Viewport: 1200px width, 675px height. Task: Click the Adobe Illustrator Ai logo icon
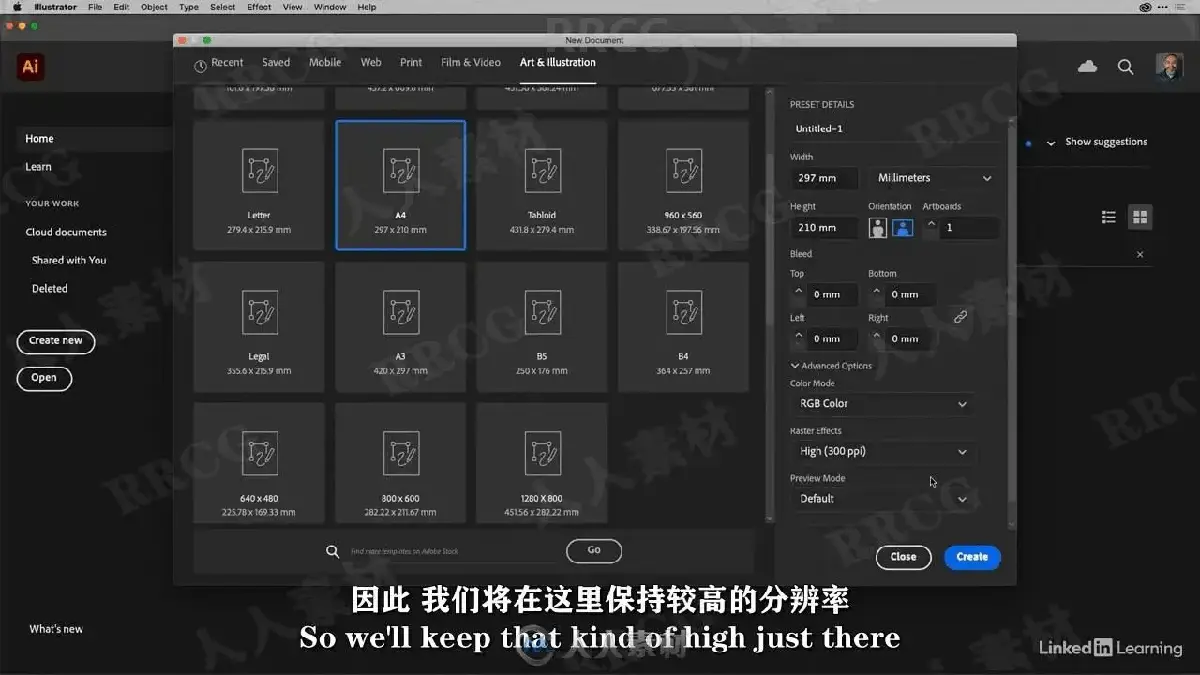tap(30, 67)
